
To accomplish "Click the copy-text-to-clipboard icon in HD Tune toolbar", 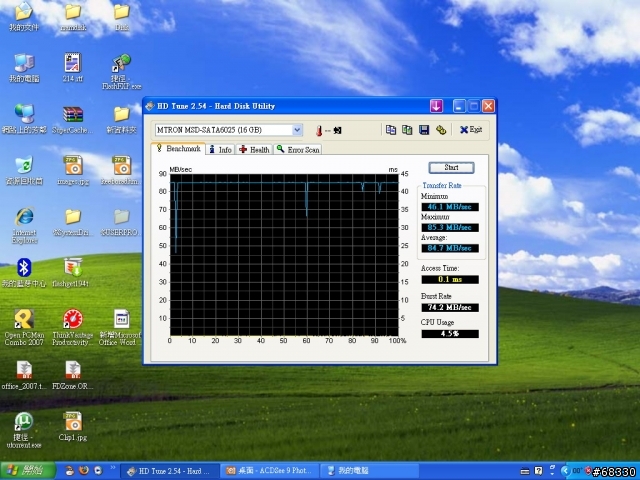I will [x=391, y=130].
